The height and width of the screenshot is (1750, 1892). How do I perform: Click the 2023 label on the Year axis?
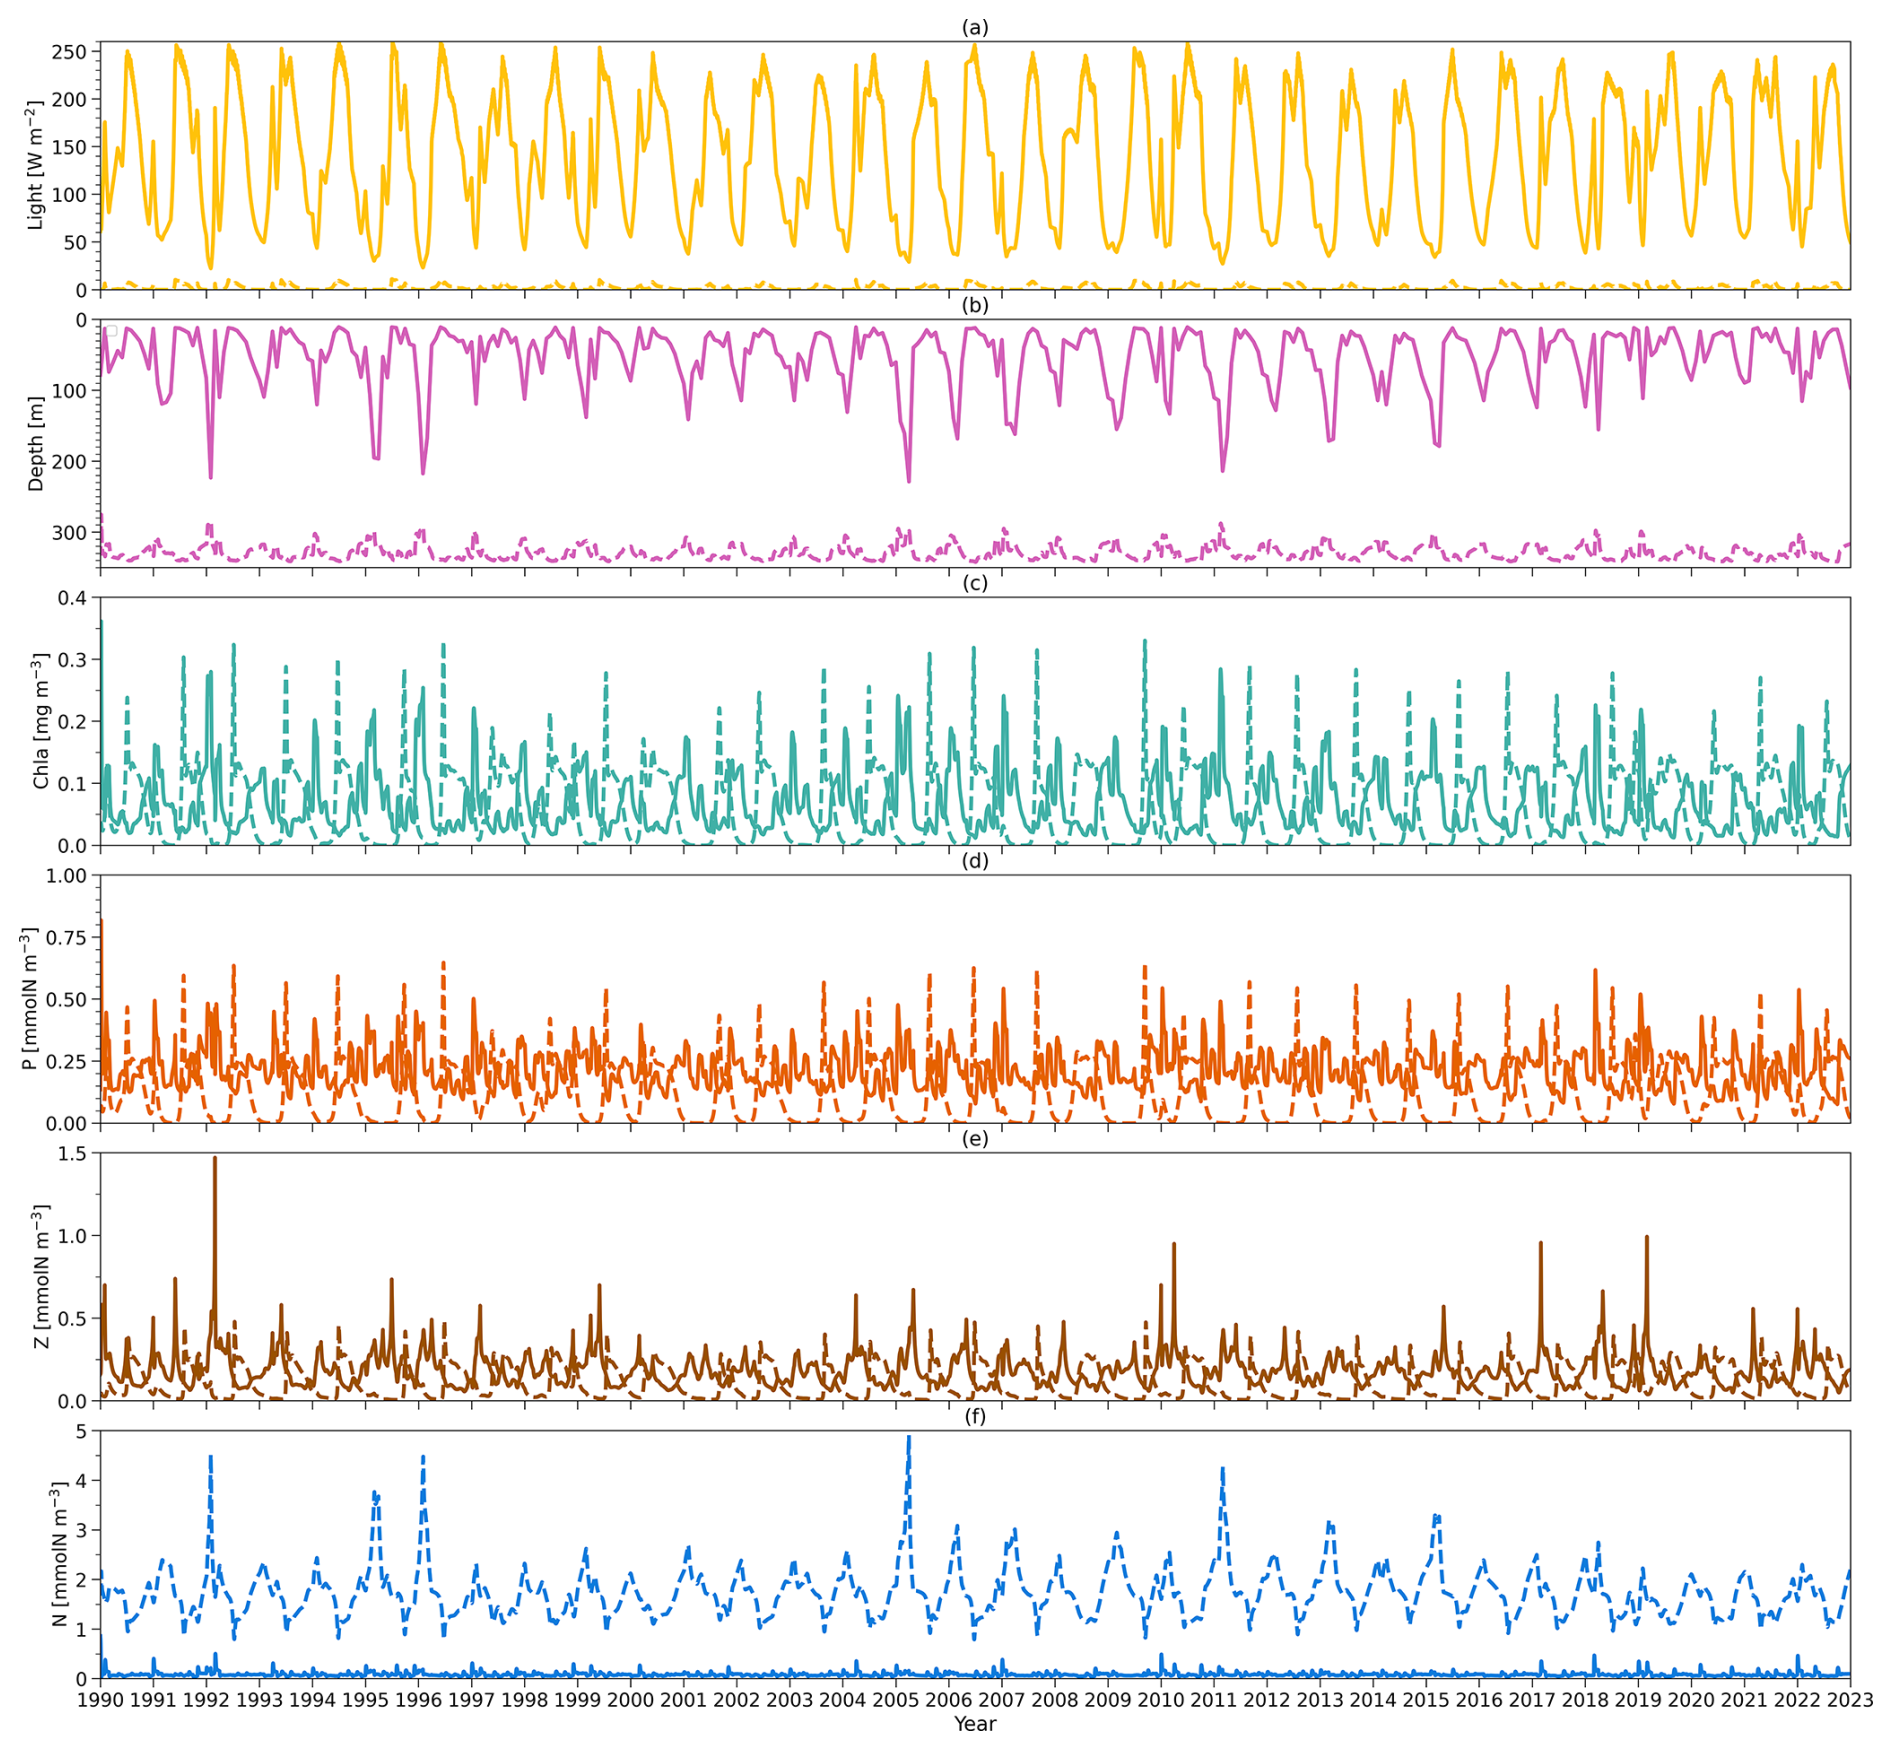tap(1849, 1699)
